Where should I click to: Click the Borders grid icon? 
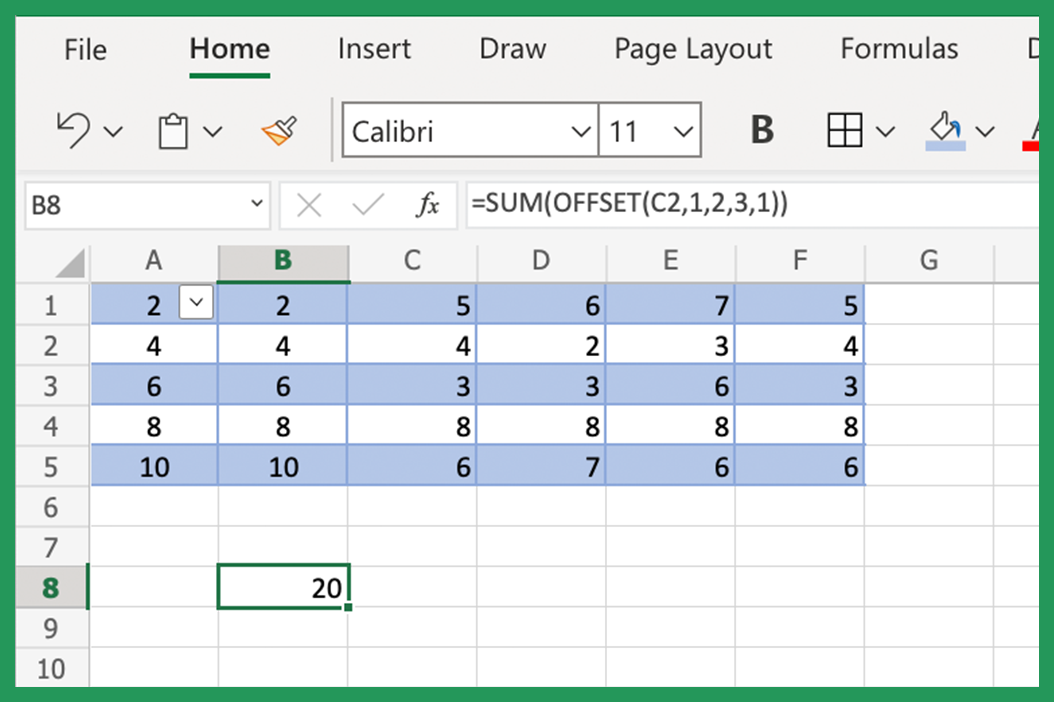click(844, 130)
